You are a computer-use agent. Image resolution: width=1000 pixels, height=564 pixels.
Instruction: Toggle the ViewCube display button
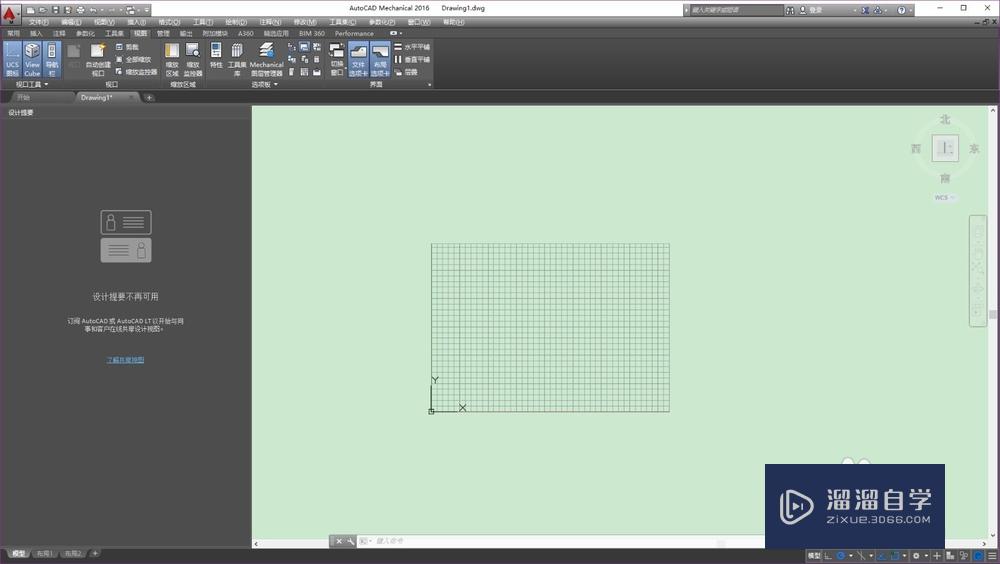point(33,59)
